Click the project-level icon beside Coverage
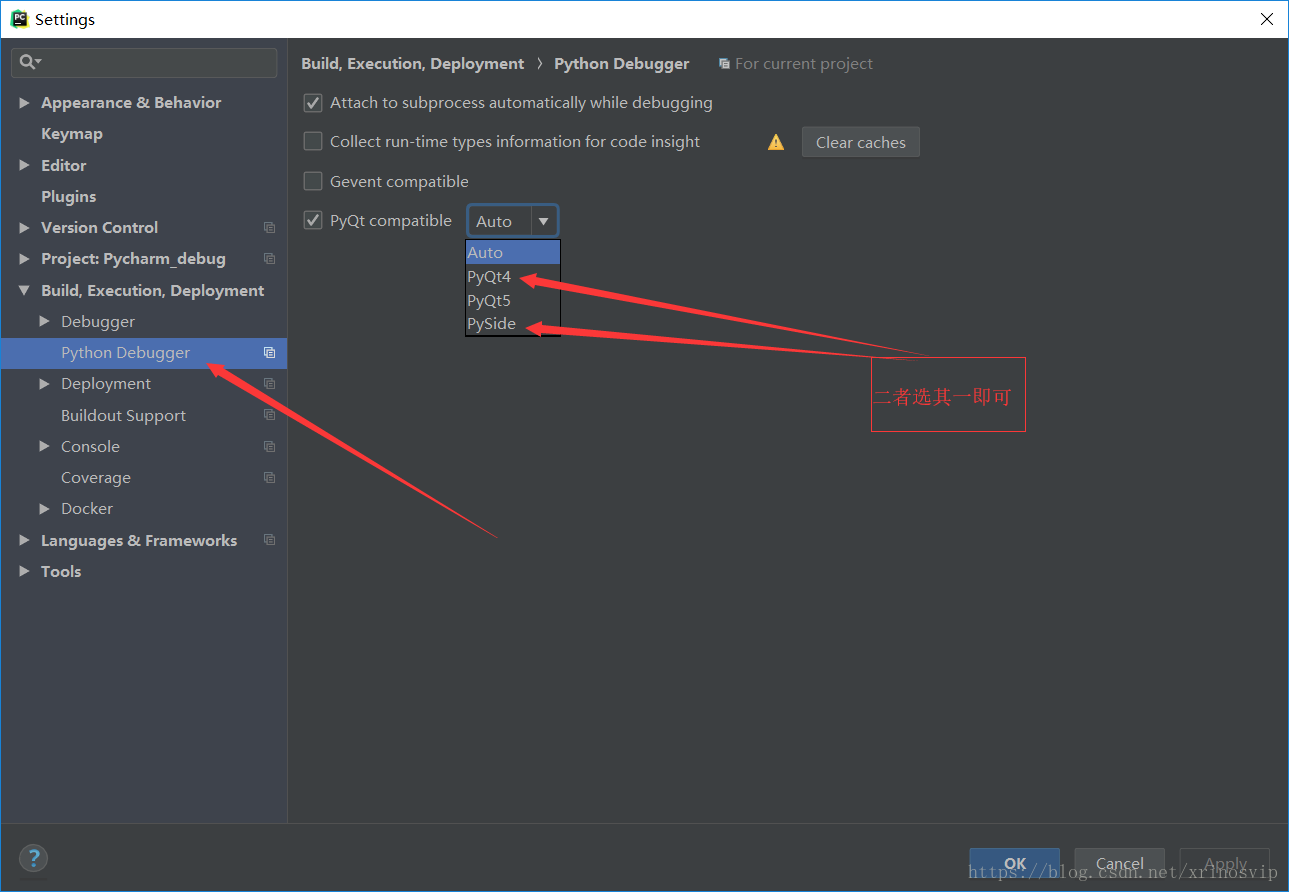This screenshot has height=892, width=1289. pyautogui.click(x=269, y=478)
